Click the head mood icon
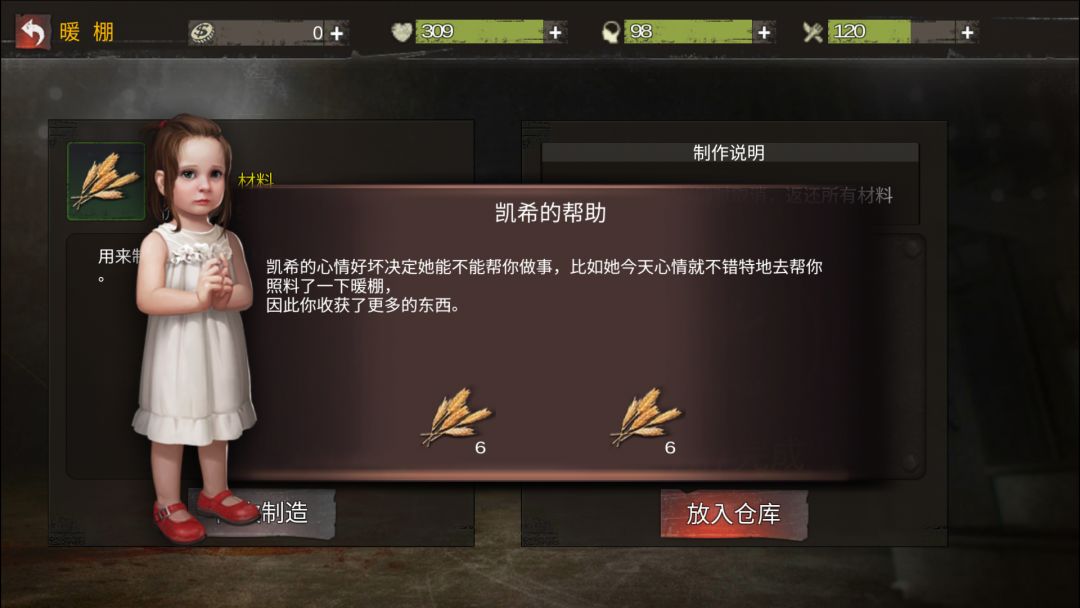 (610, 32)
